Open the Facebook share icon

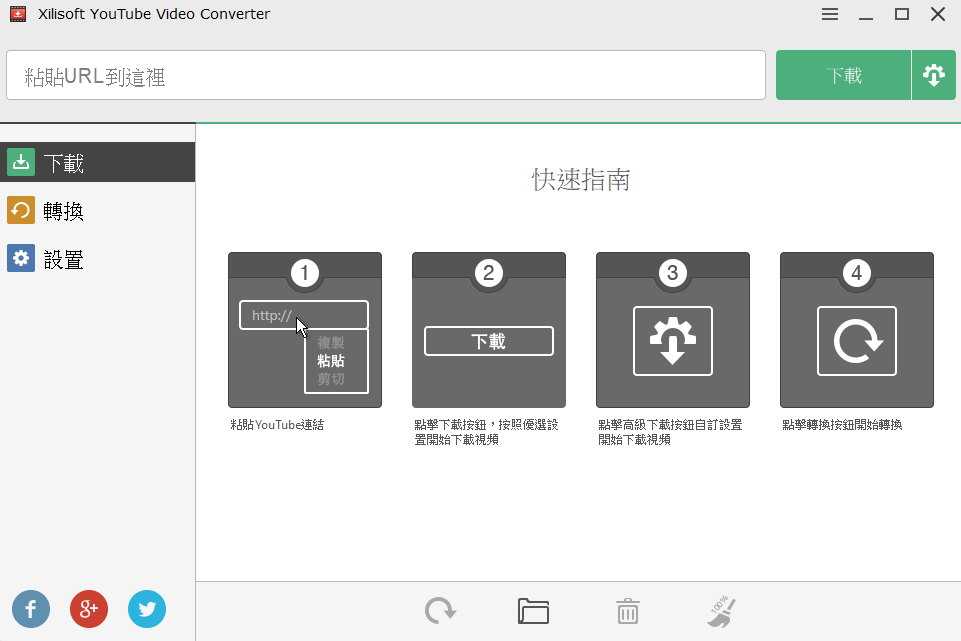coord(31,608)
